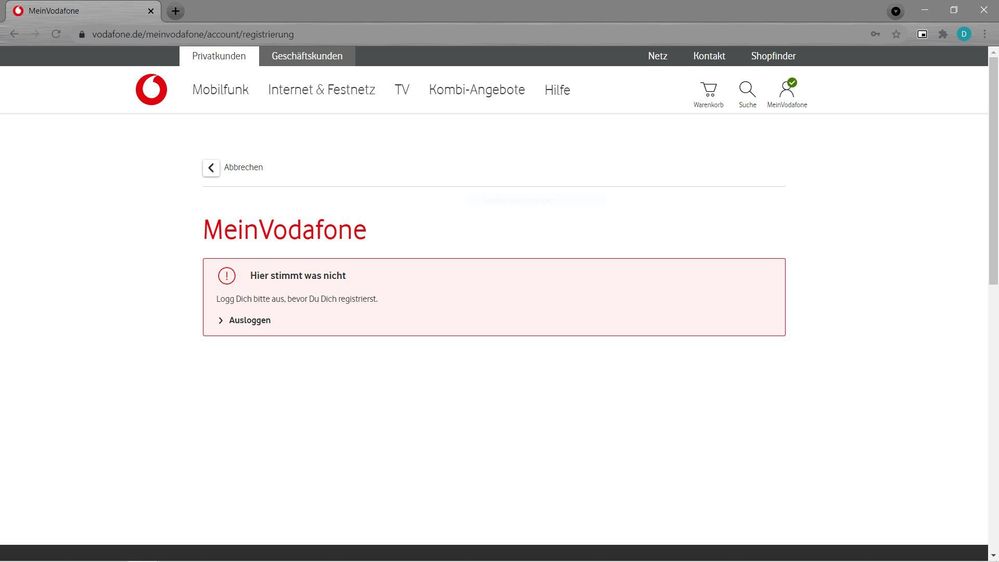This screenshot has width=999, height=562.
Task: Open the TV menu
Action: click(402, 90)
